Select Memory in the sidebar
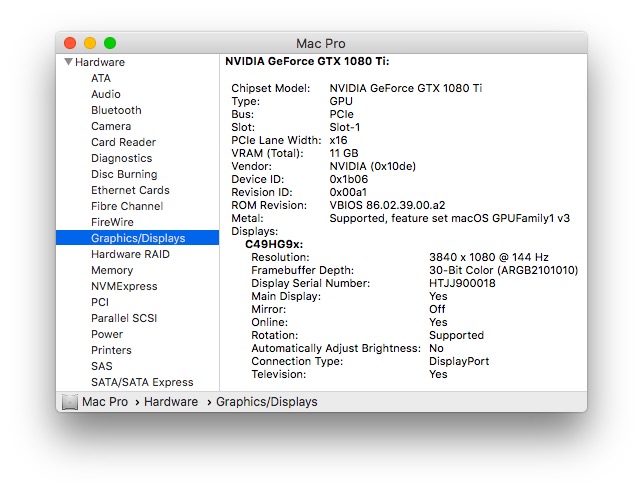Viewport: 643px width, 492px height. [112, 270]
